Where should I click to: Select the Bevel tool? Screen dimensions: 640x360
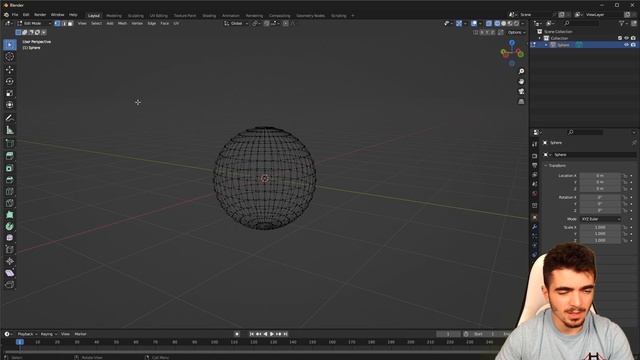(x=10, y=180)
